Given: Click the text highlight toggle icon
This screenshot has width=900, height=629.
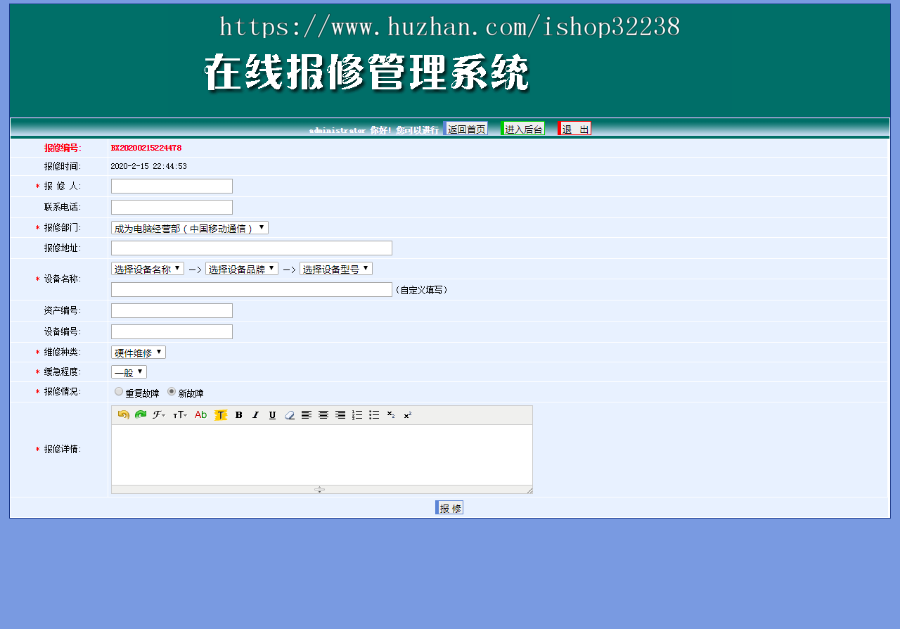Looking at the screenshot, I should pyautogui.click(x=221, y=414).
